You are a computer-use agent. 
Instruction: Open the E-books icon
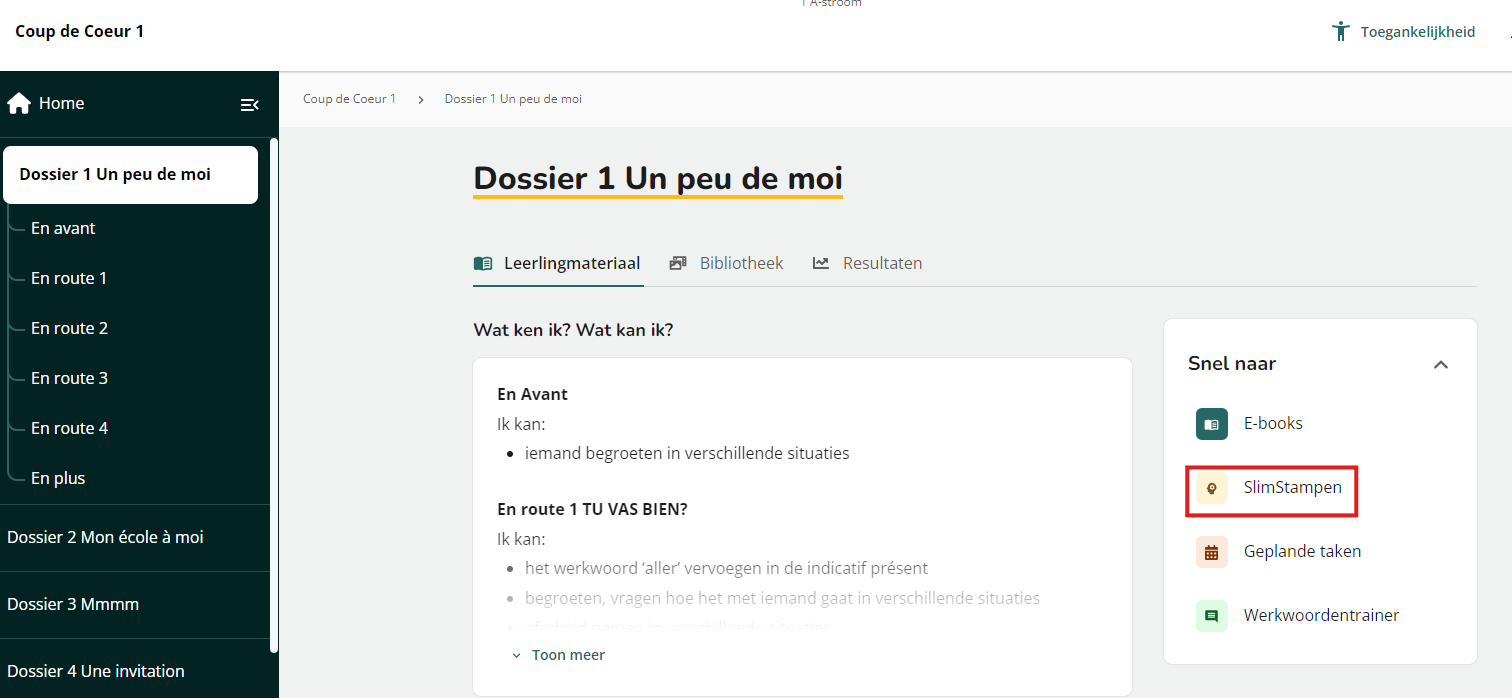tap(1212, 424)
